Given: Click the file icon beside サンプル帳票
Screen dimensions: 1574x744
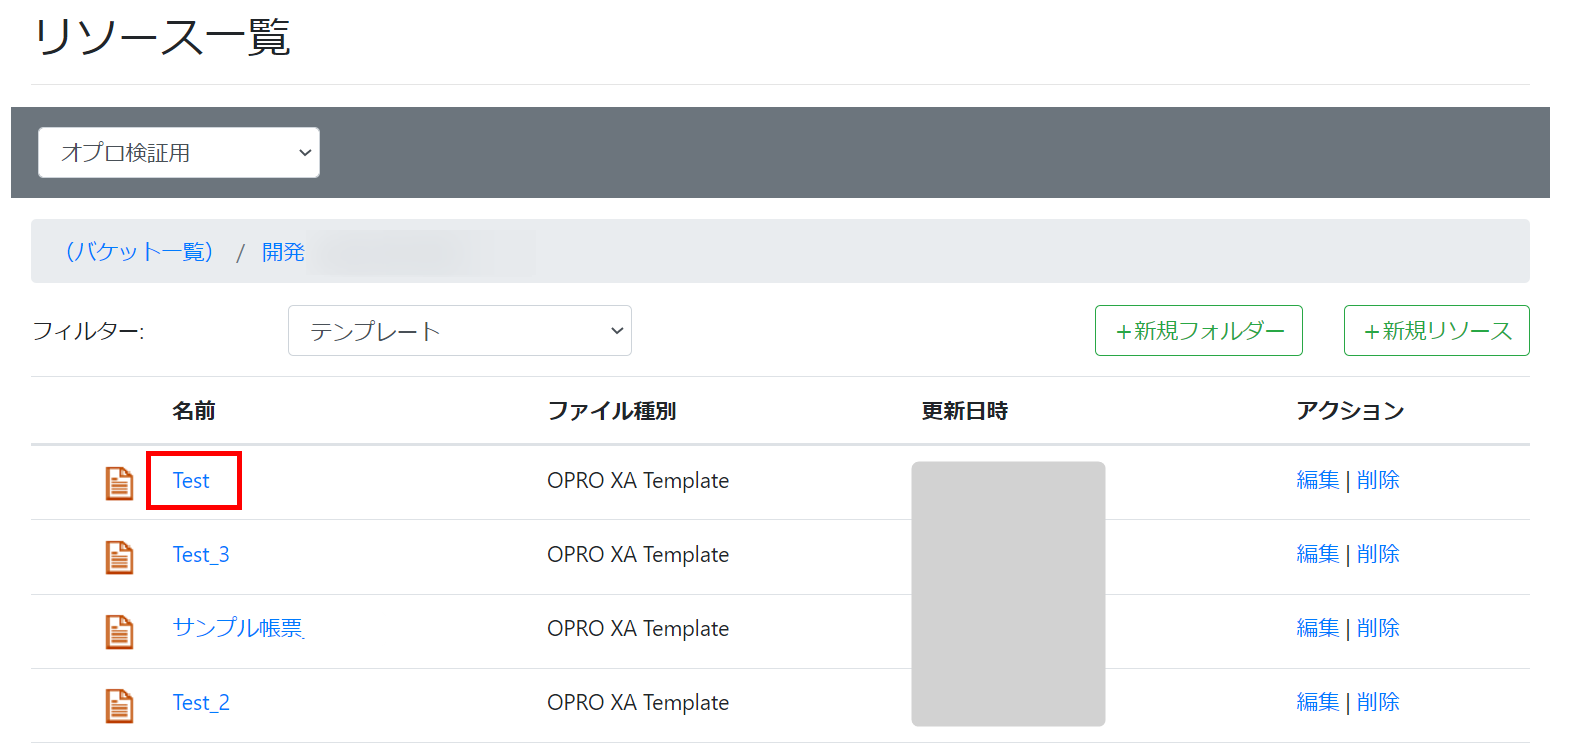Looking at the screenshot, I should 119,631.
